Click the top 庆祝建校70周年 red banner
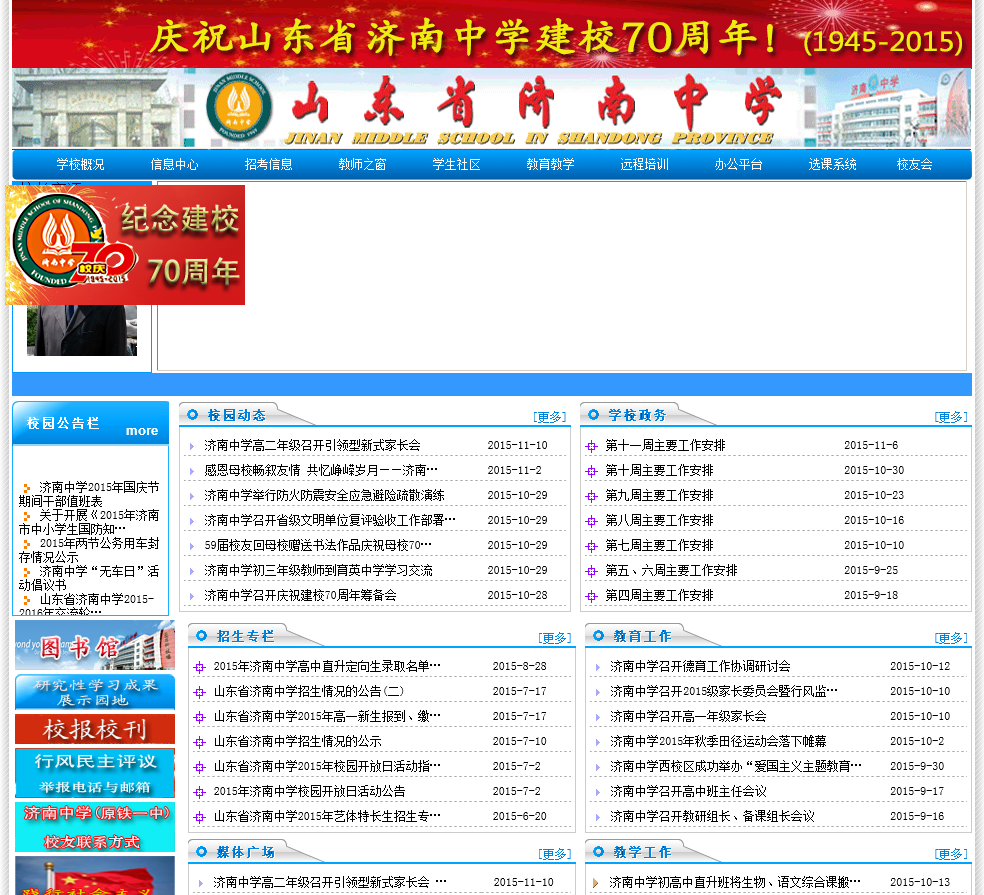Image resolution: width=984 pixels, height=895 pixels. (492, 35)
